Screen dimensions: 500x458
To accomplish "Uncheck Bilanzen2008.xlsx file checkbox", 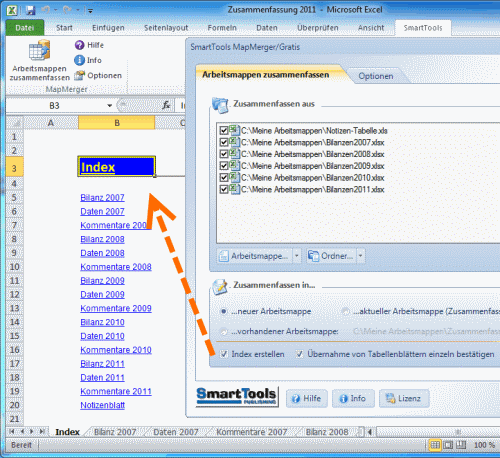I will [224, 154].
